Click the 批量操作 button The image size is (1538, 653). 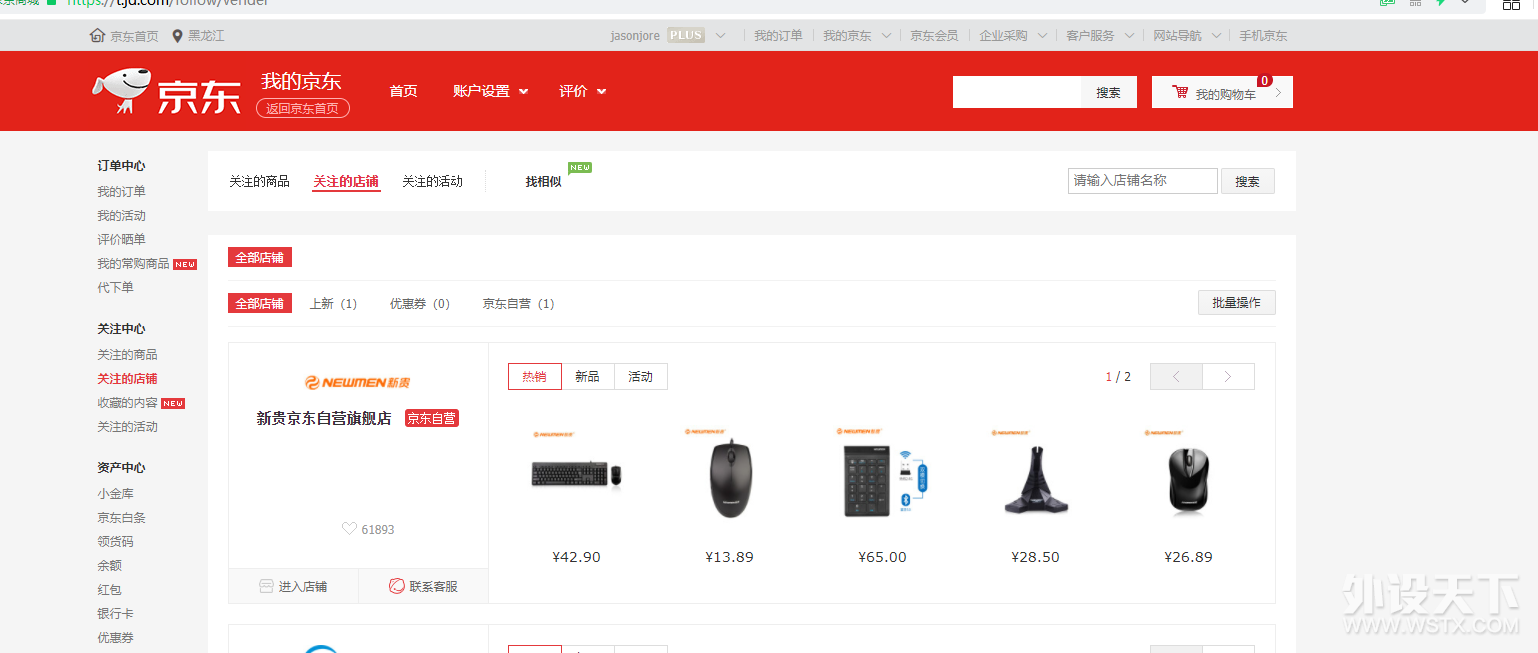pos(1236,303)
